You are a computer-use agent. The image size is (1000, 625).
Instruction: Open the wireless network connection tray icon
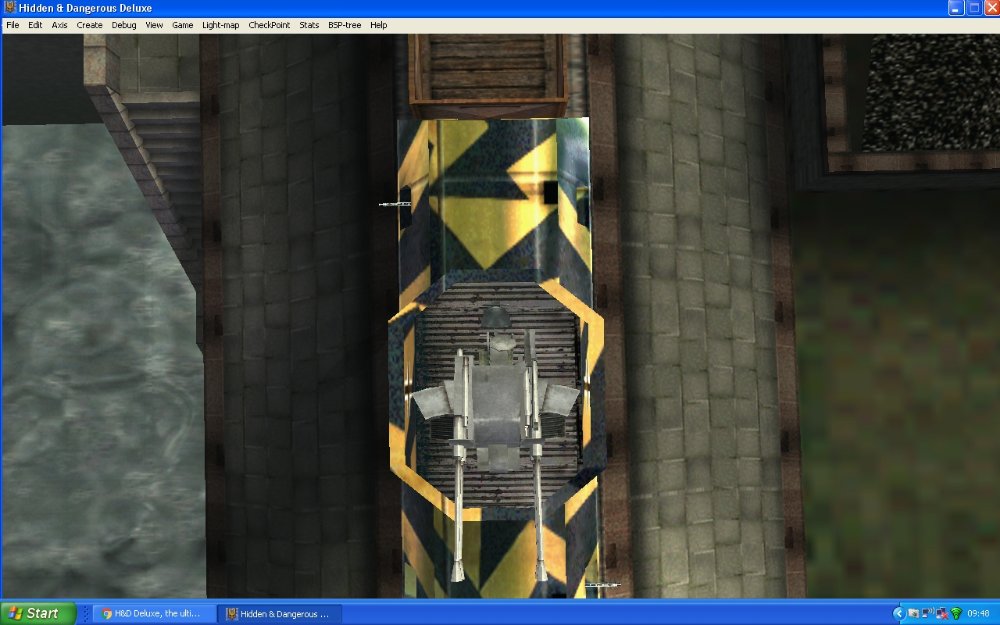(927, 614)
